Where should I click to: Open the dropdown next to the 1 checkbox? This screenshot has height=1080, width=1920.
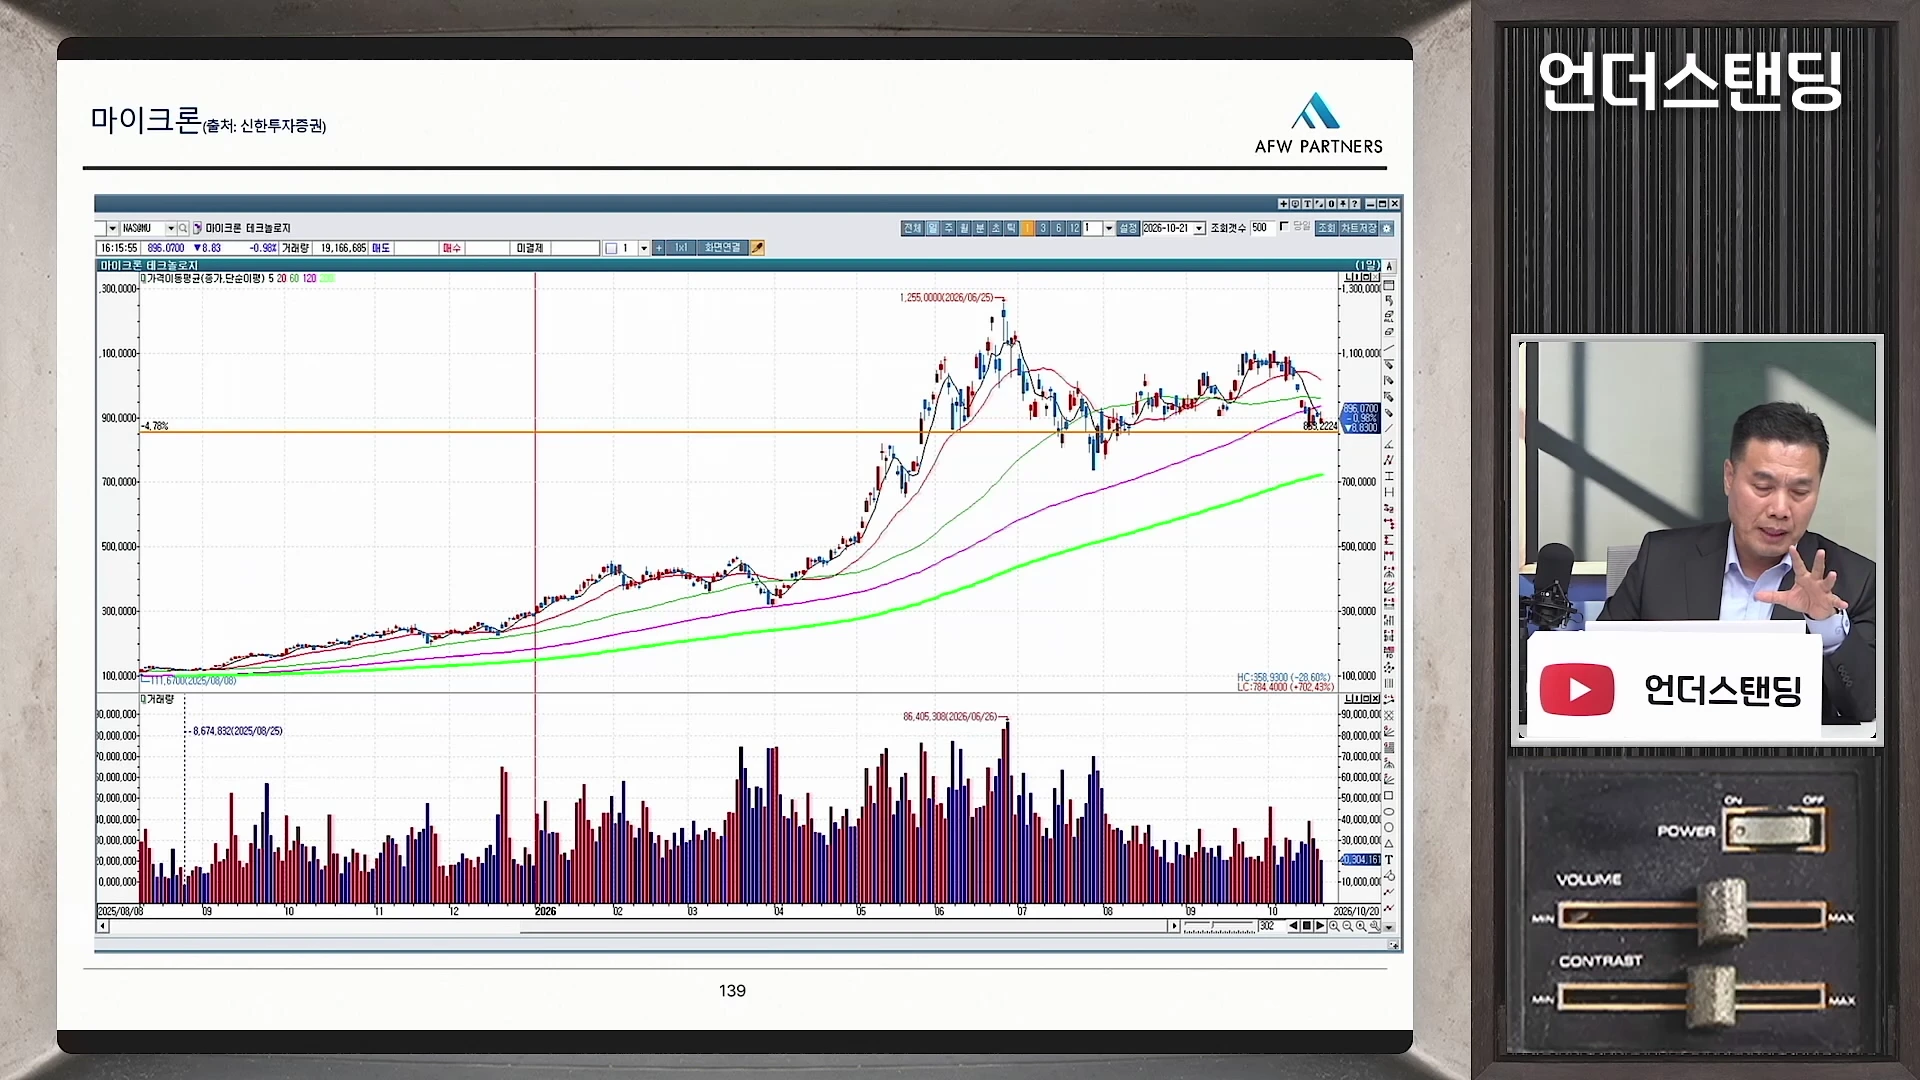(x=644, y=248)
